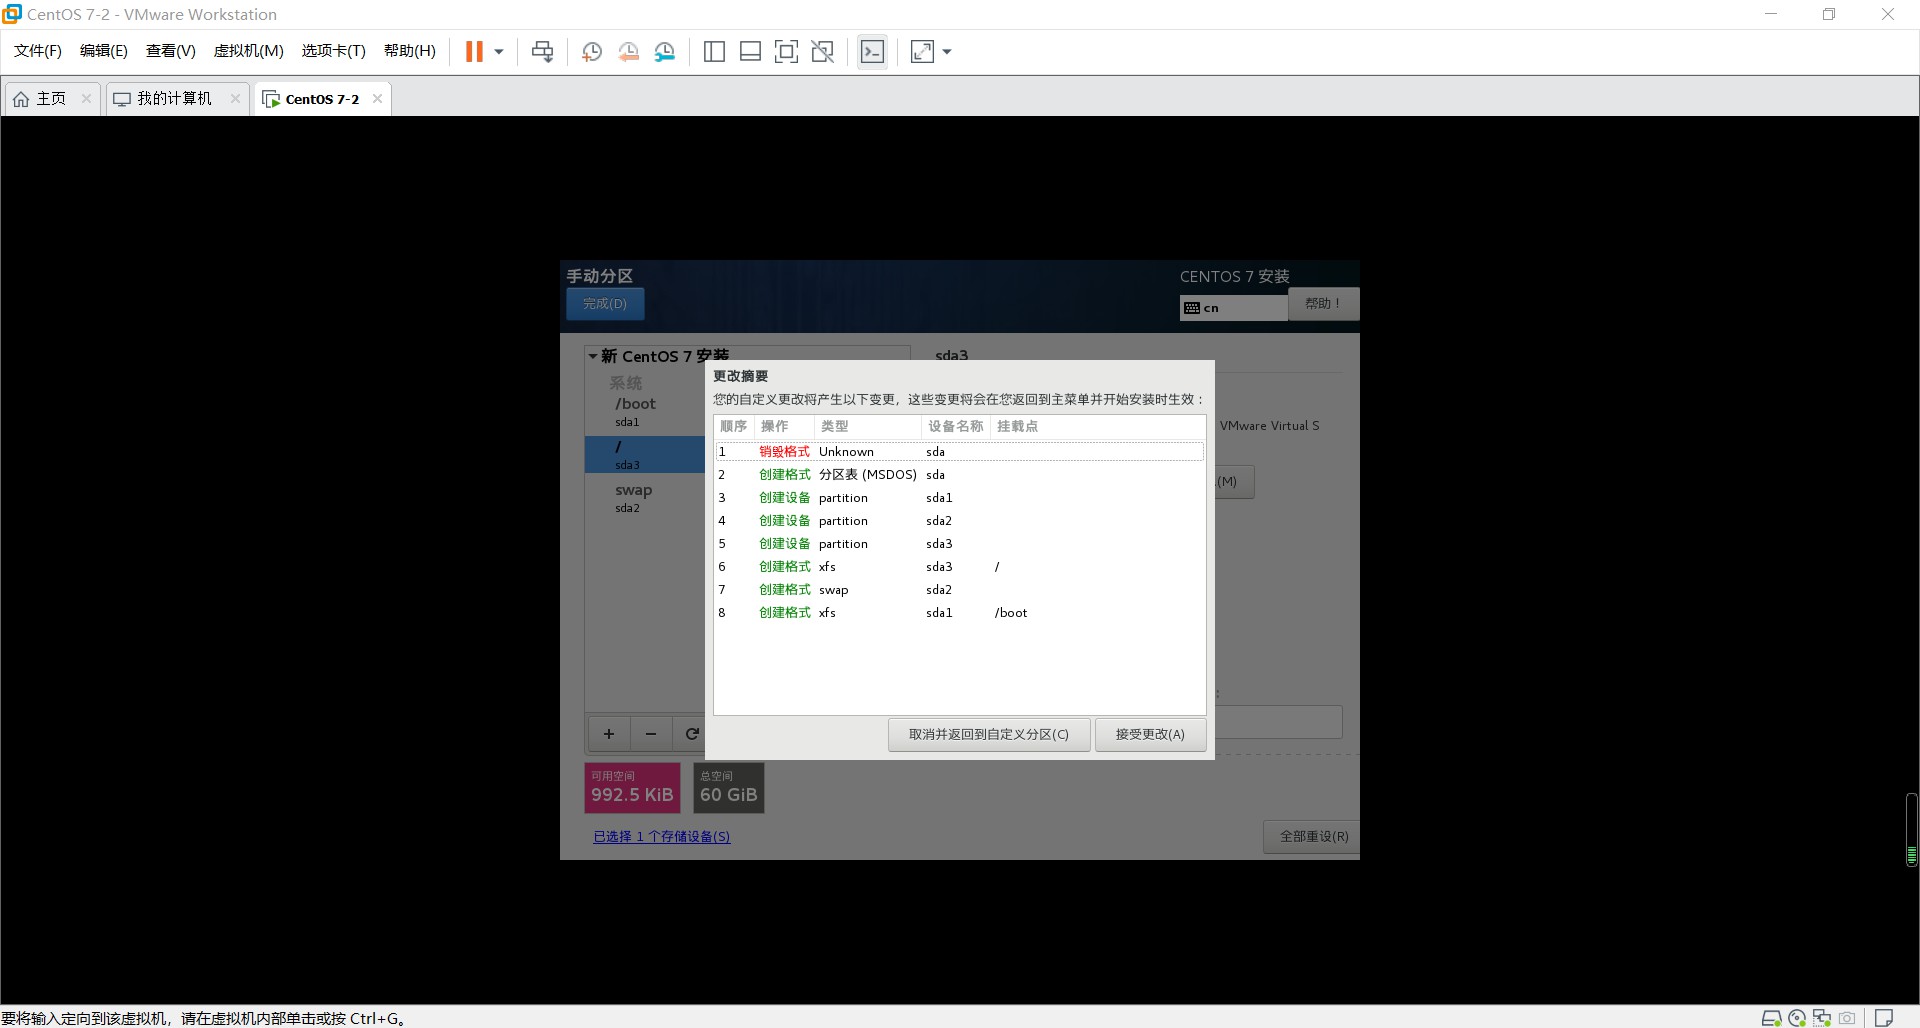Select row 4 创建设备 partition sda2

click(x=959, y=521)
